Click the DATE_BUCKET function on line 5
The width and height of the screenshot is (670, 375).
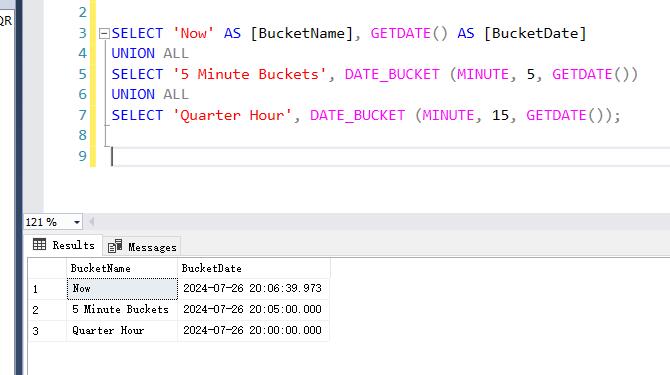pos(392,74)
